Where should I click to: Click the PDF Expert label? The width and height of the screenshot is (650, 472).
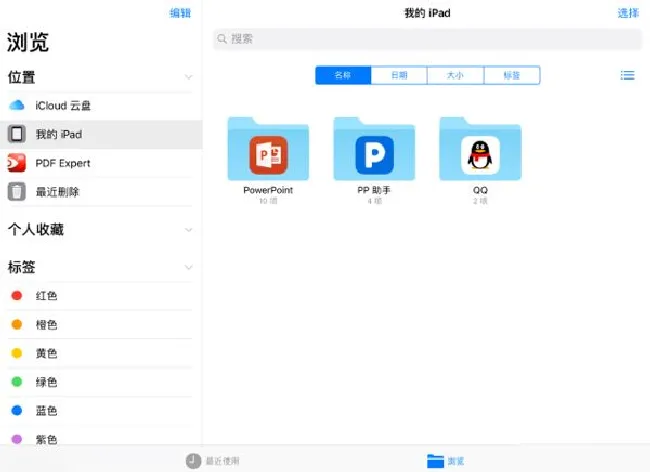coord(63,163)
